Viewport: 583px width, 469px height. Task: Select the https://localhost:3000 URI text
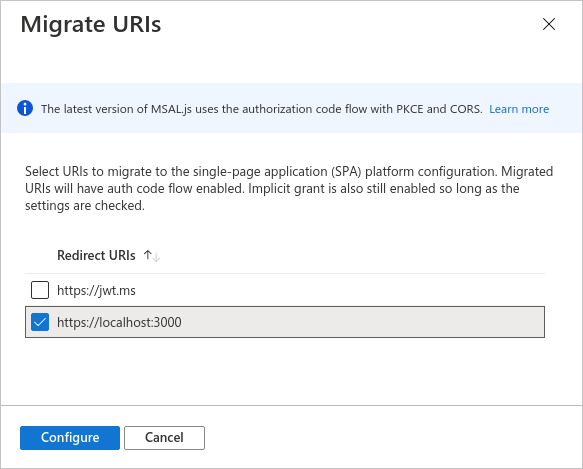point(119,322)
